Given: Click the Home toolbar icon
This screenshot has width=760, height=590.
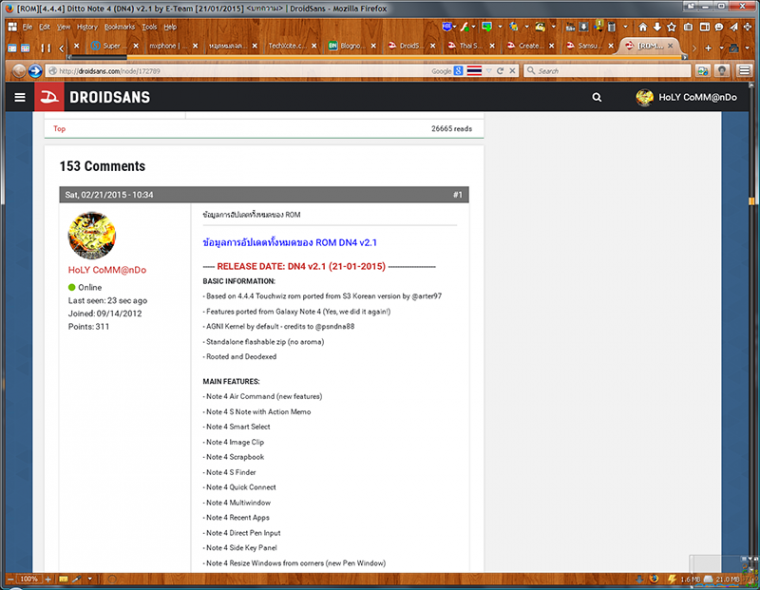Looking at the screenshot, I should click(642, 27).
